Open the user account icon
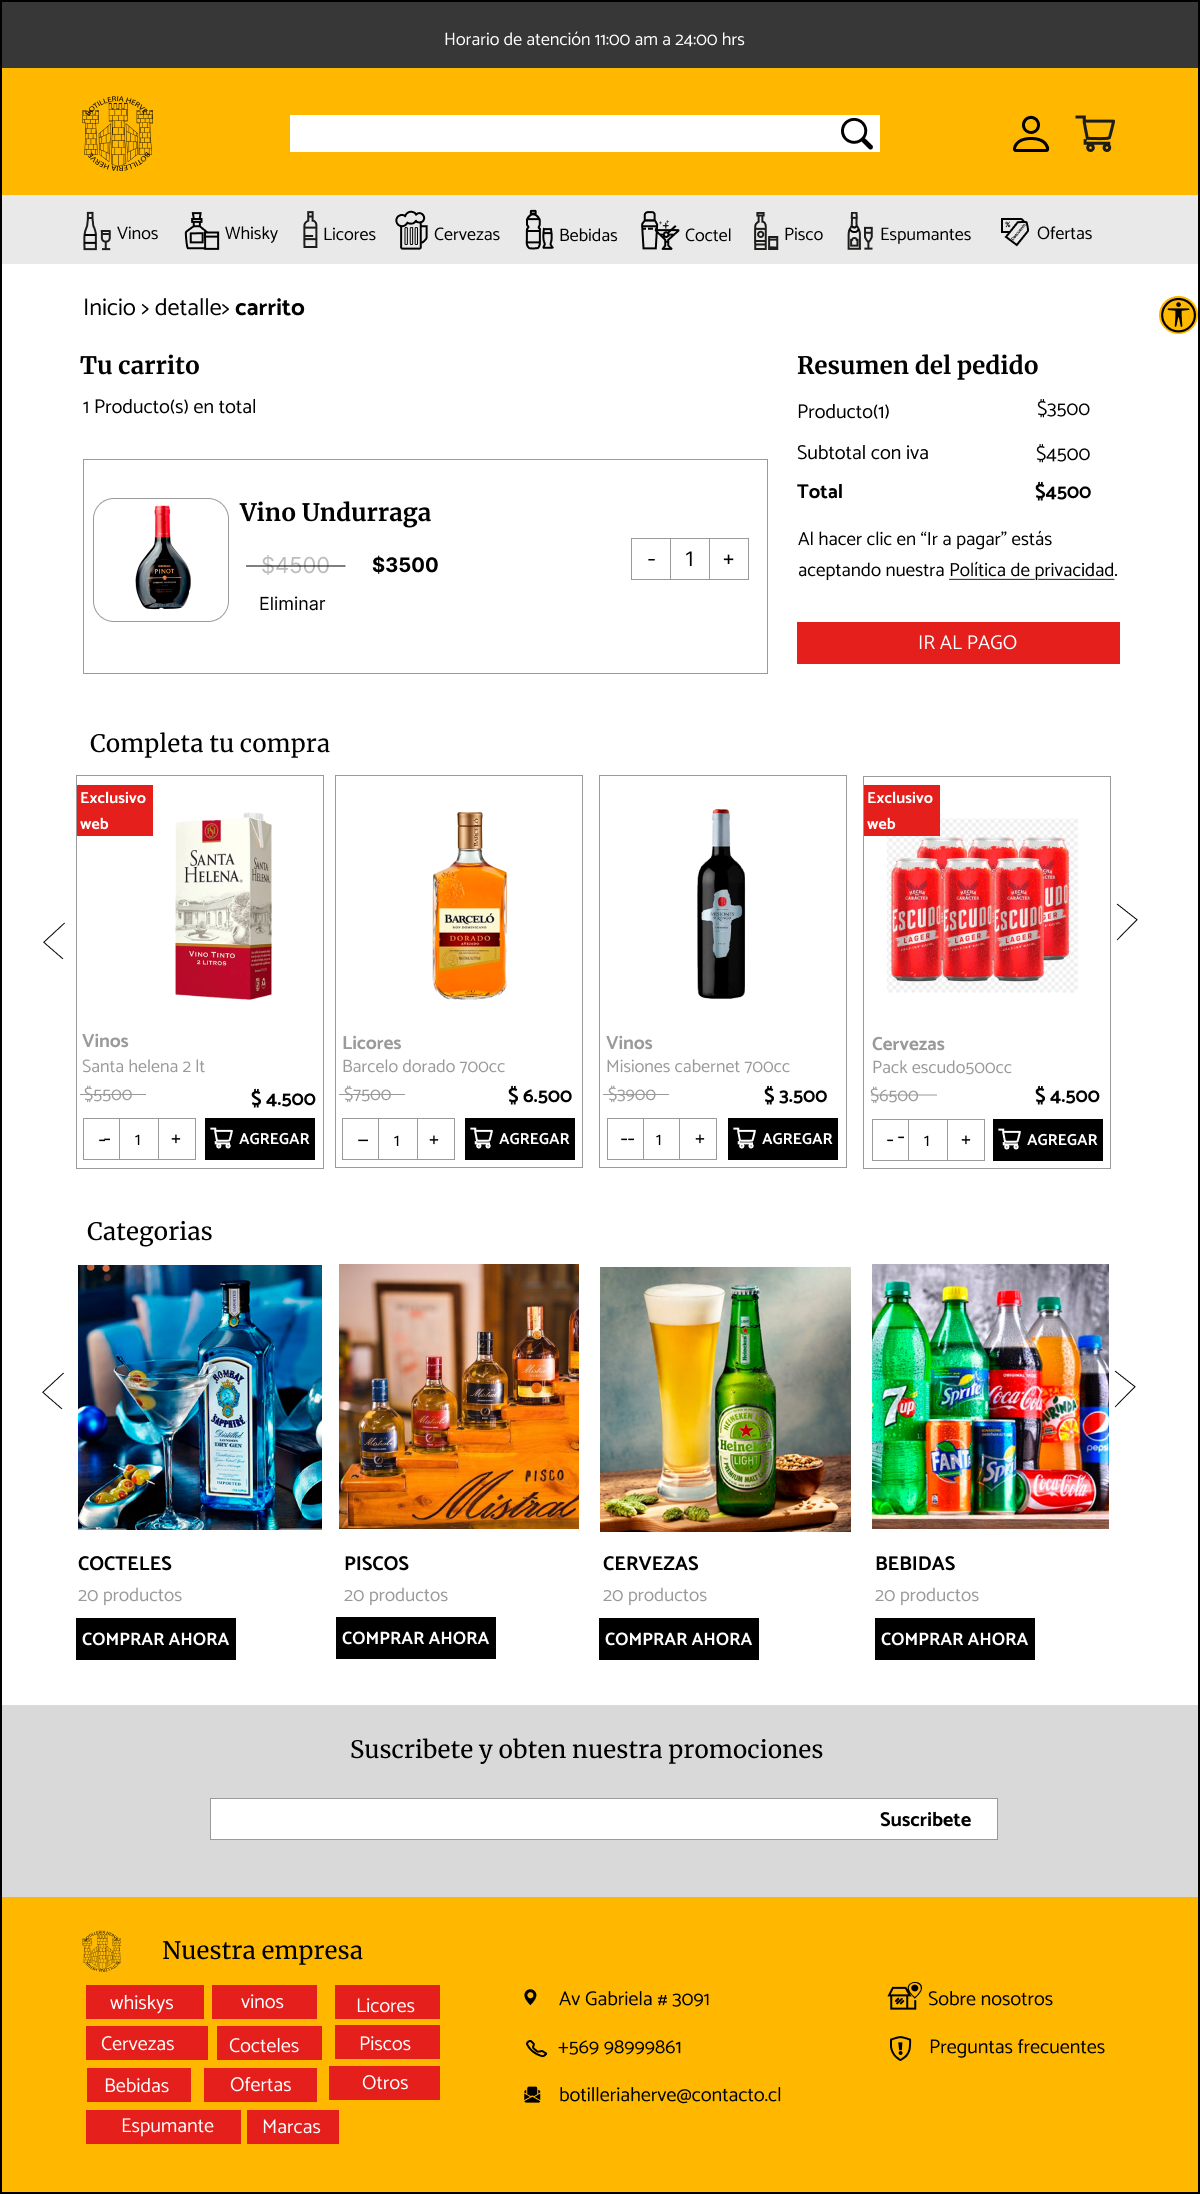The height and width of the screenshot is (2194, 1200). coord(1030,133)
